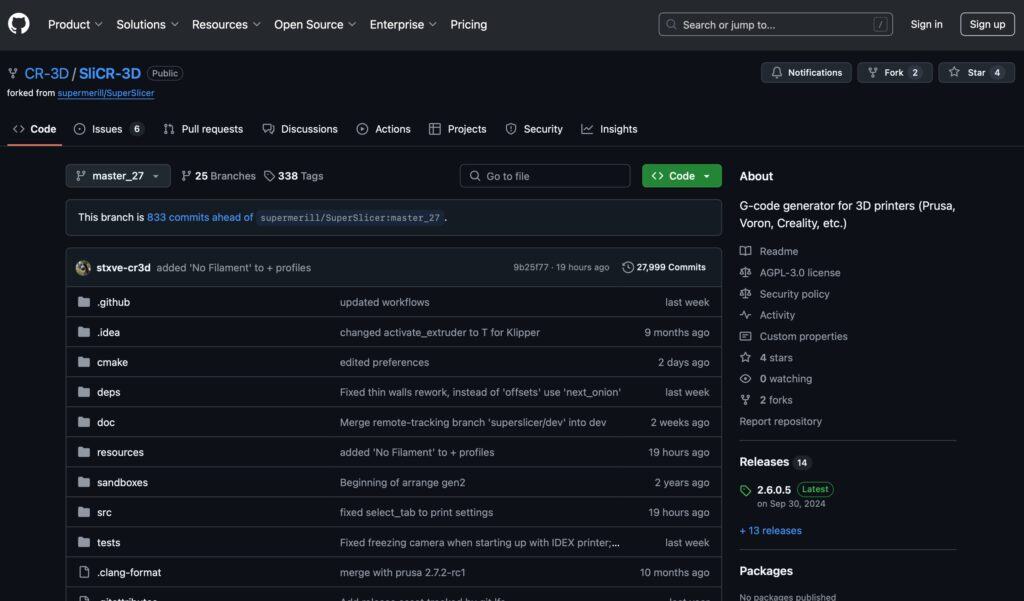Switch to the Insights tab
This screenshot has width=1024, height=601.
click(609, 129)
